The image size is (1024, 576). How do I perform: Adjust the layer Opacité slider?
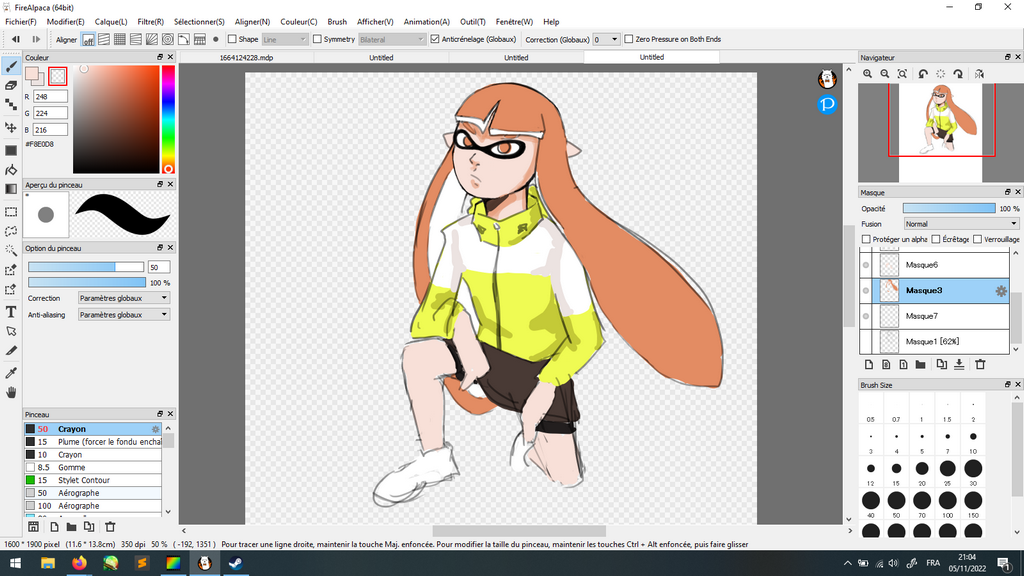(949, 208)
